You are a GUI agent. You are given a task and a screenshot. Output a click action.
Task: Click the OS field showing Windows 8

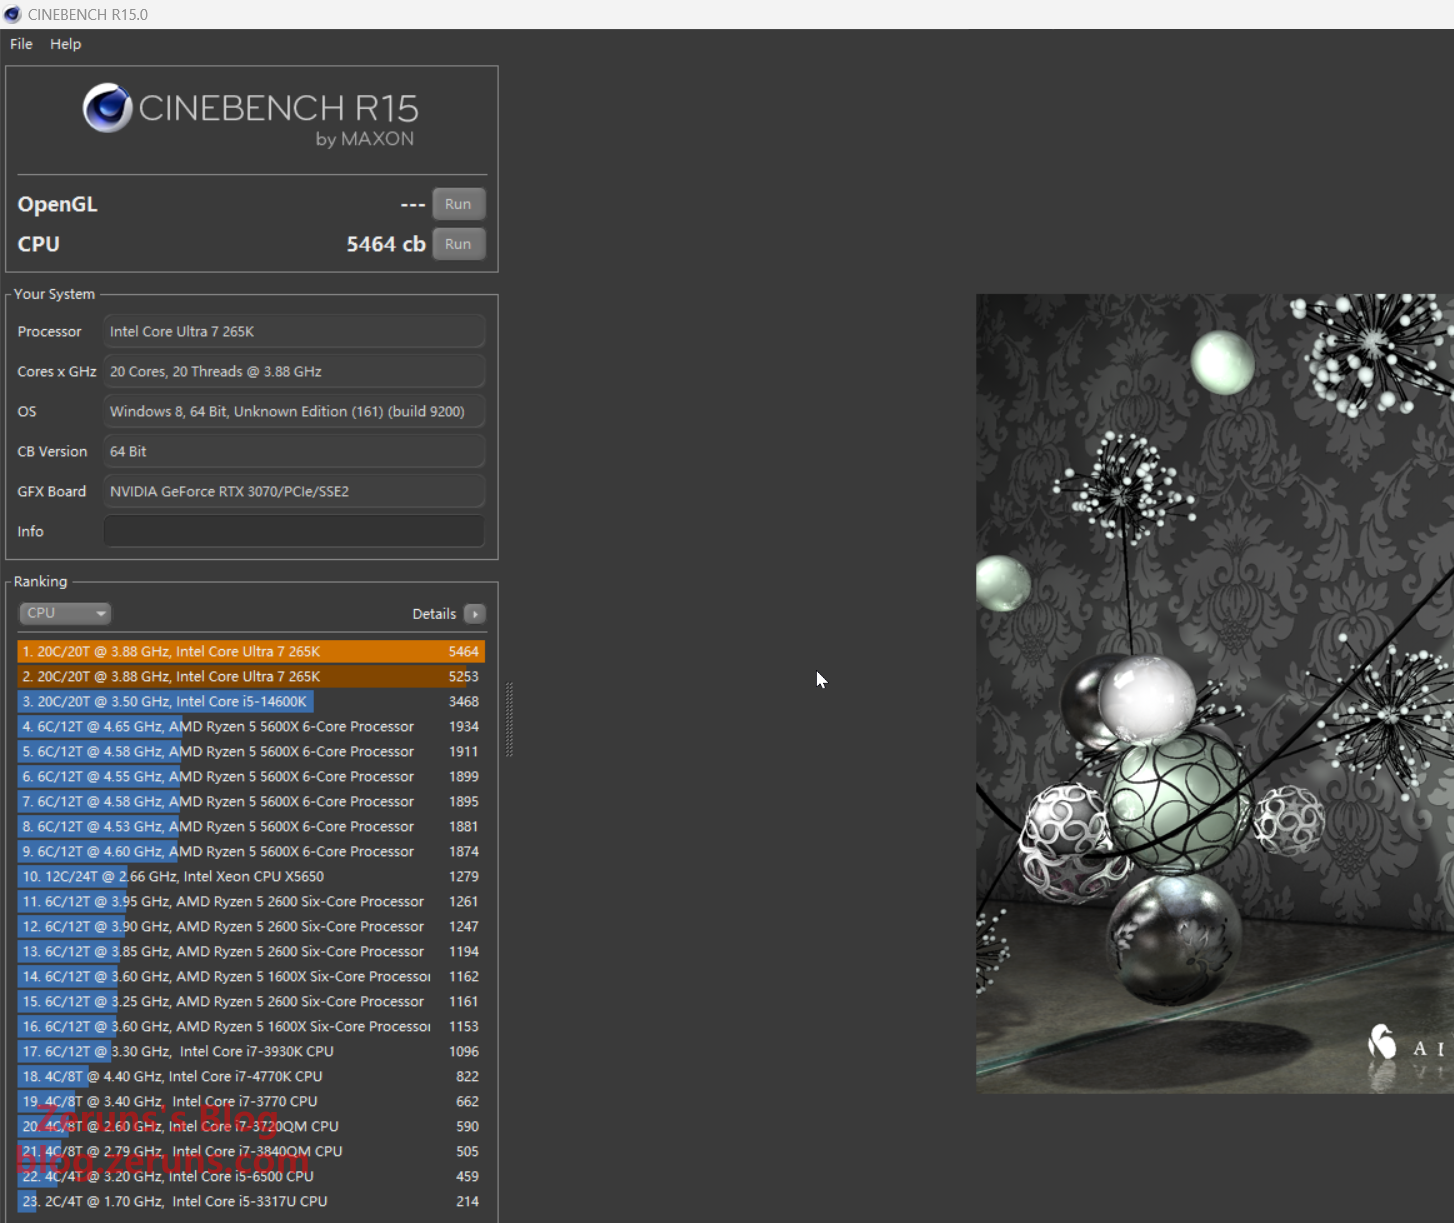pyautogui.click(x=294, y=411)
